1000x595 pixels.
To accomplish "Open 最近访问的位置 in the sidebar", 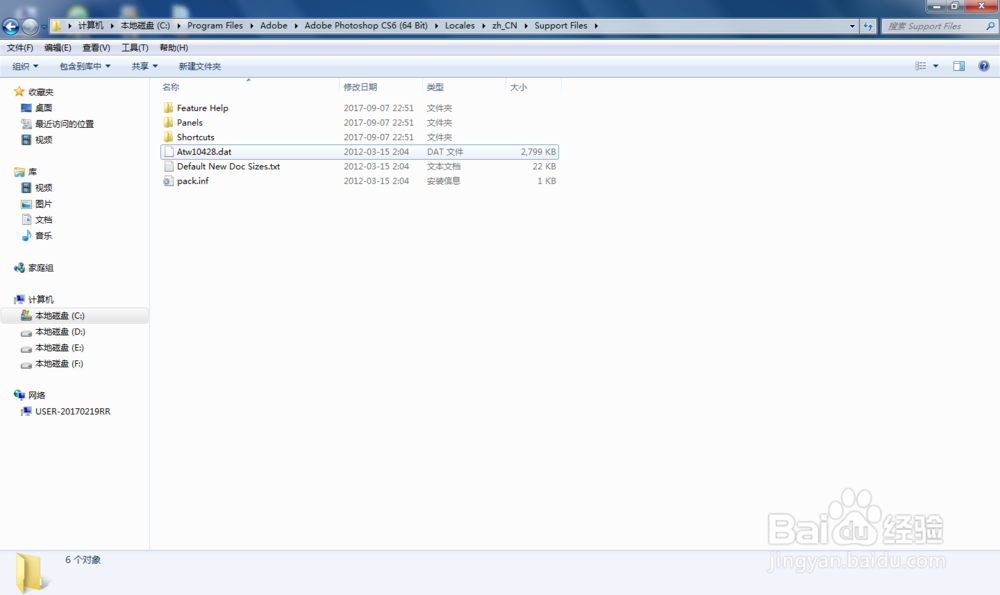I will coord(64,124).
